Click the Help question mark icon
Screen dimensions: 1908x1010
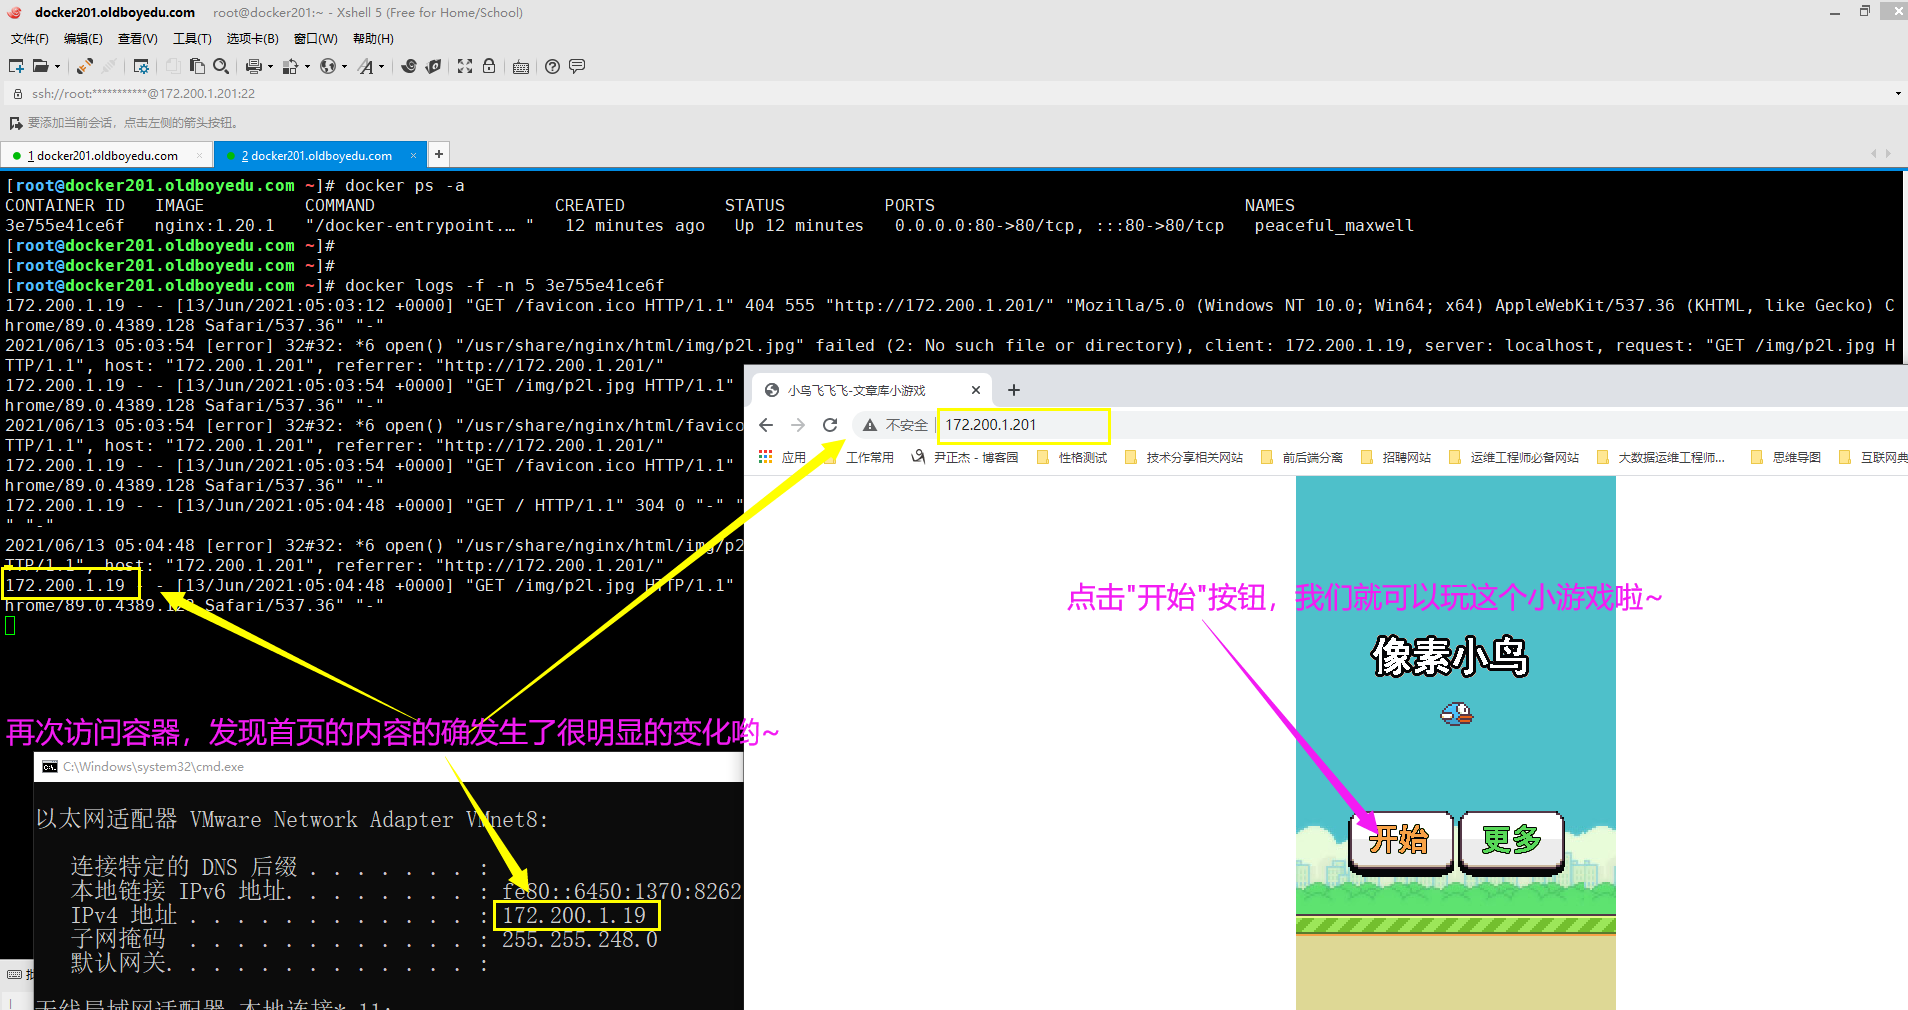tap(552, 66)
